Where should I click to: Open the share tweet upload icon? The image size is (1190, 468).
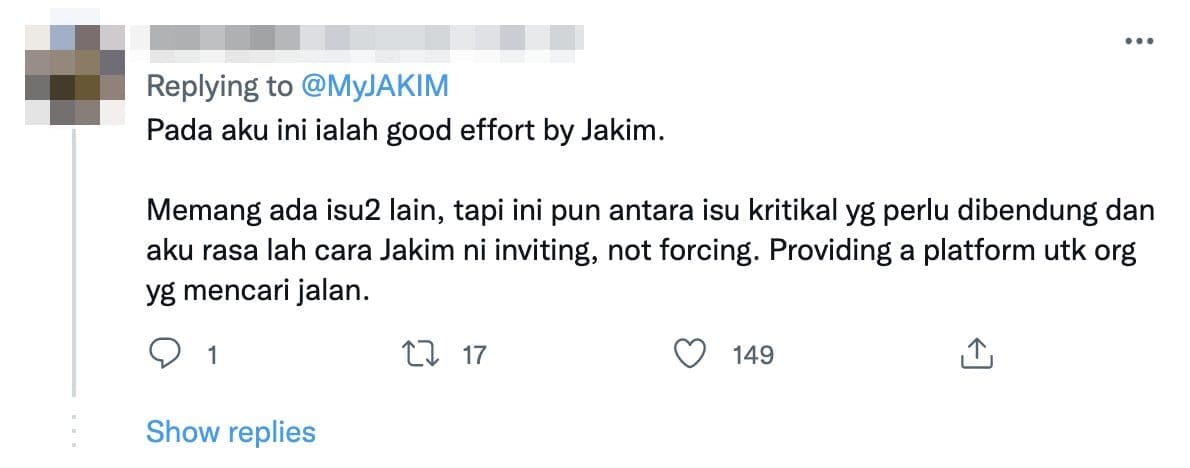(x=977, y=354)
